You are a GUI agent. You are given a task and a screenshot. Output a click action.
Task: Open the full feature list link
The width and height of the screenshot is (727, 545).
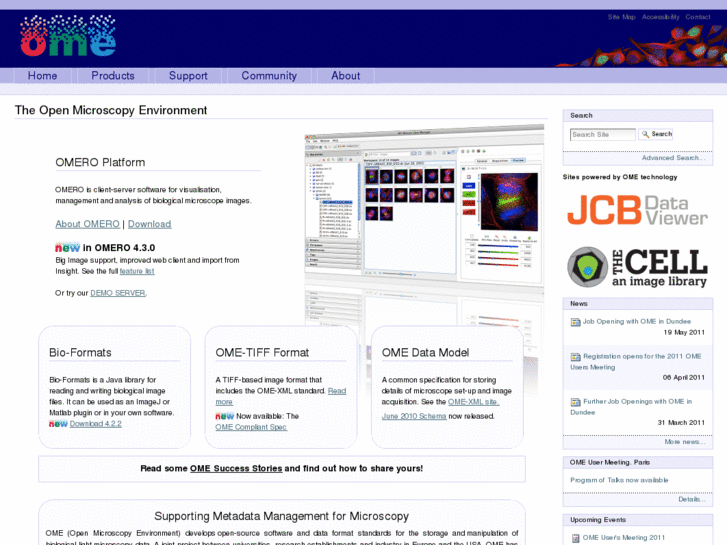[x=137, y=271]
